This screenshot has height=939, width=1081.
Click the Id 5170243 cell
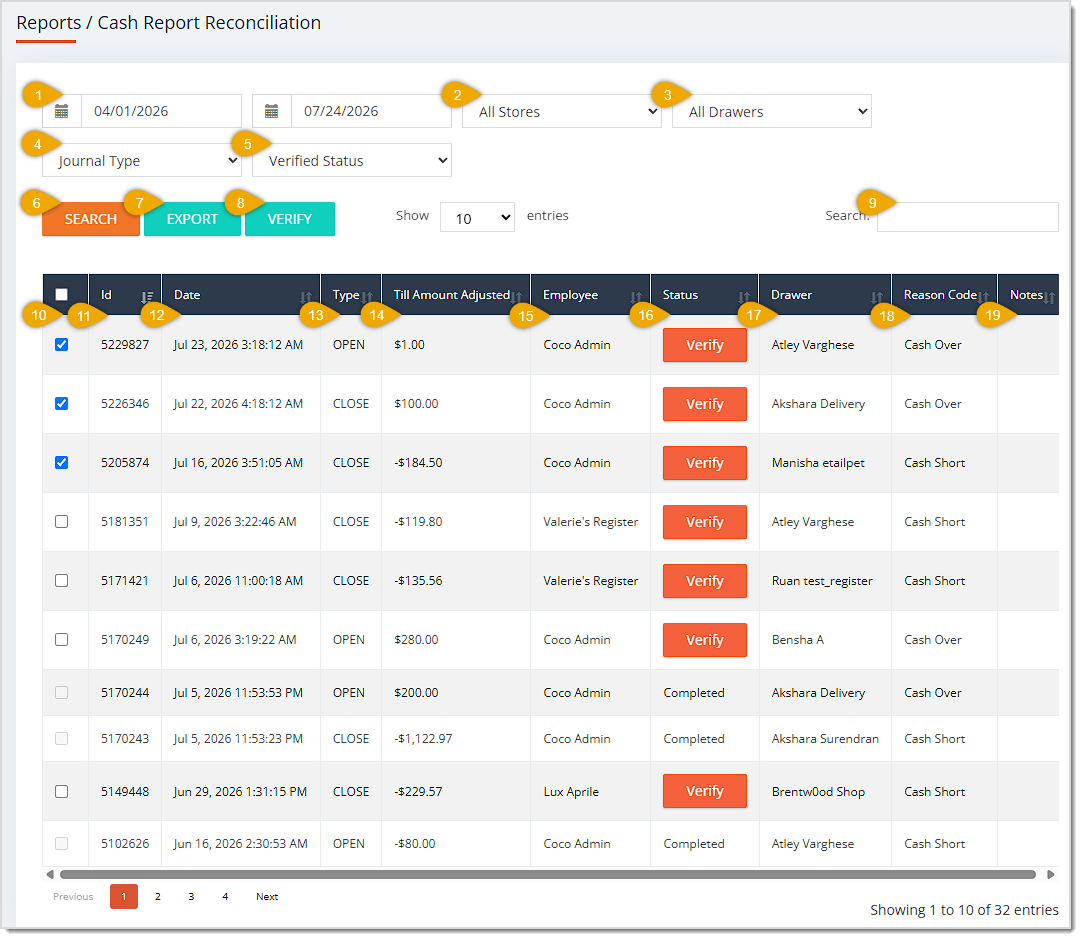coord(125,738)
